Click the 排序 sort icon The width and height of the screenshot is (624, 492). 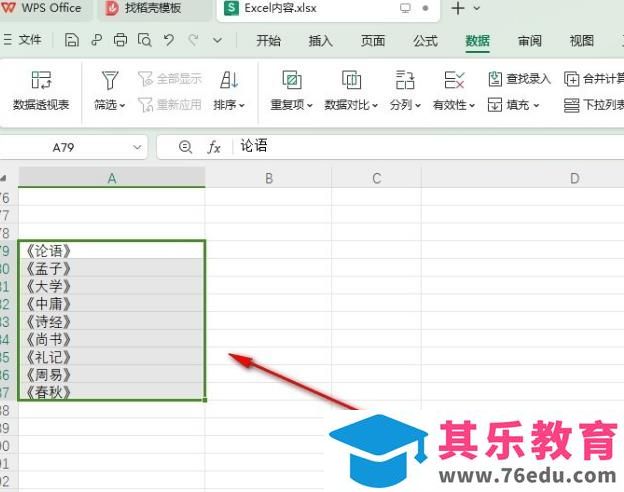point(229,80)
